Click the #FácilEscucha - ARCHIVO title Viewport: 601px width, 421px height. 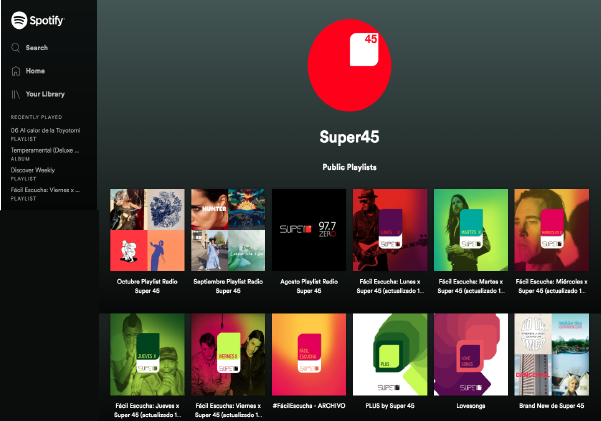[309, 406]
